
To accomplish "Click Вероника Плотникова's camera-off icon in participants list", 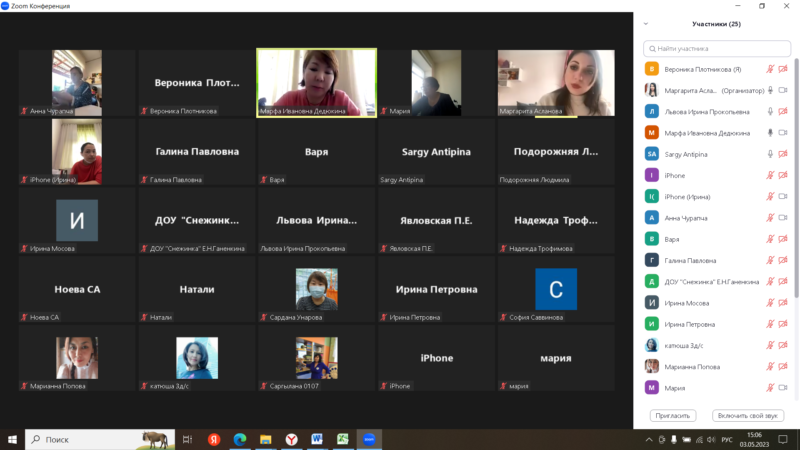I will point(783,69).
